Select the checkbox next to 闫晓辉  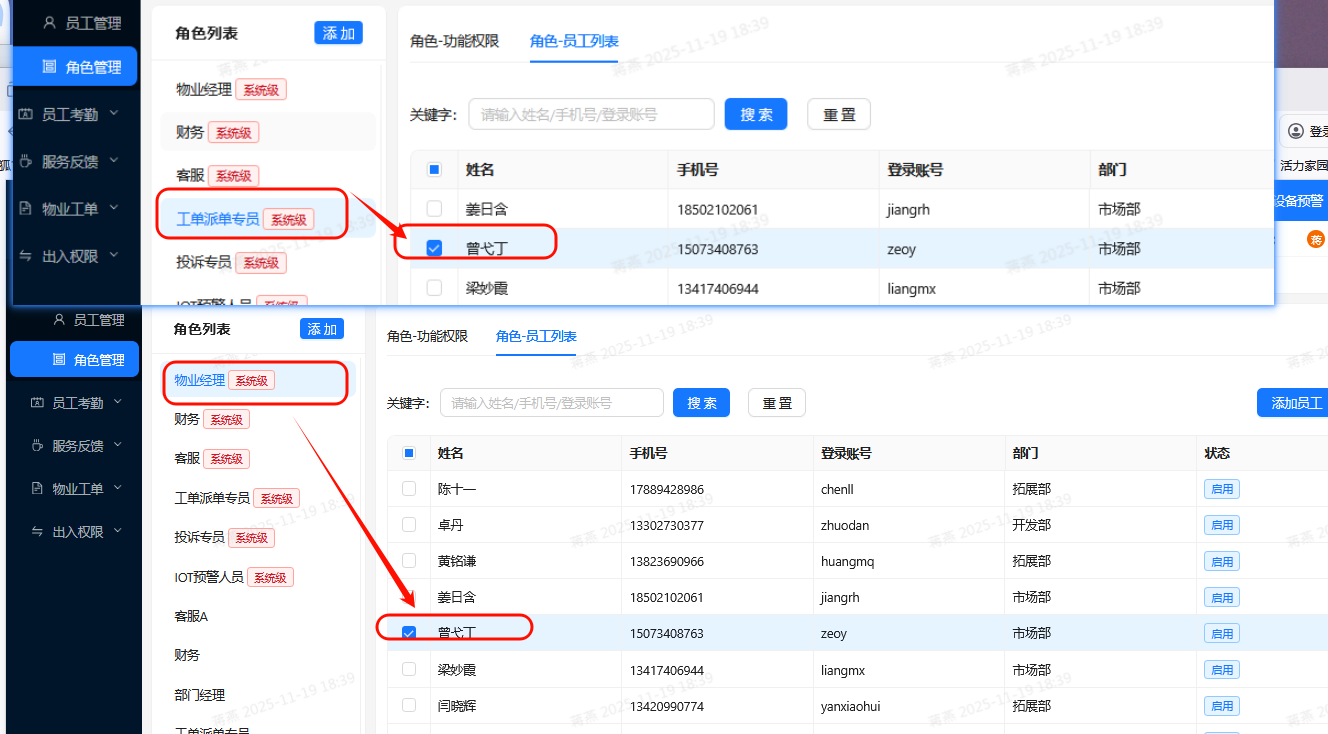click(x=408, y=706)
